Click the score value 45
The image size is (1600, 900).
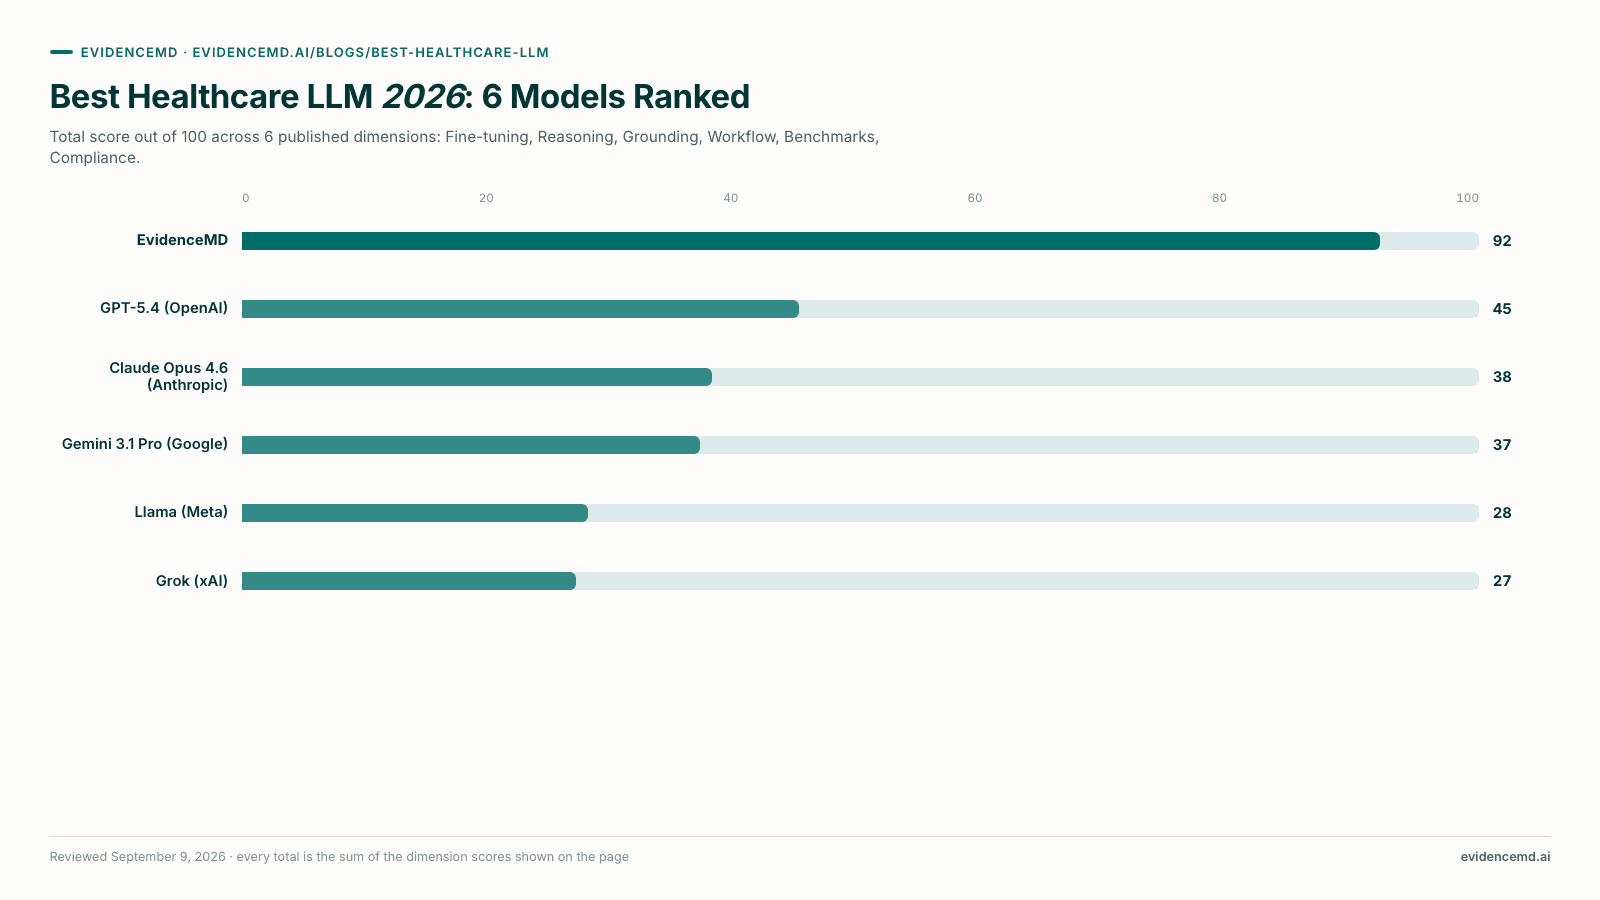pyautogui.click(x=1502, y=309)
